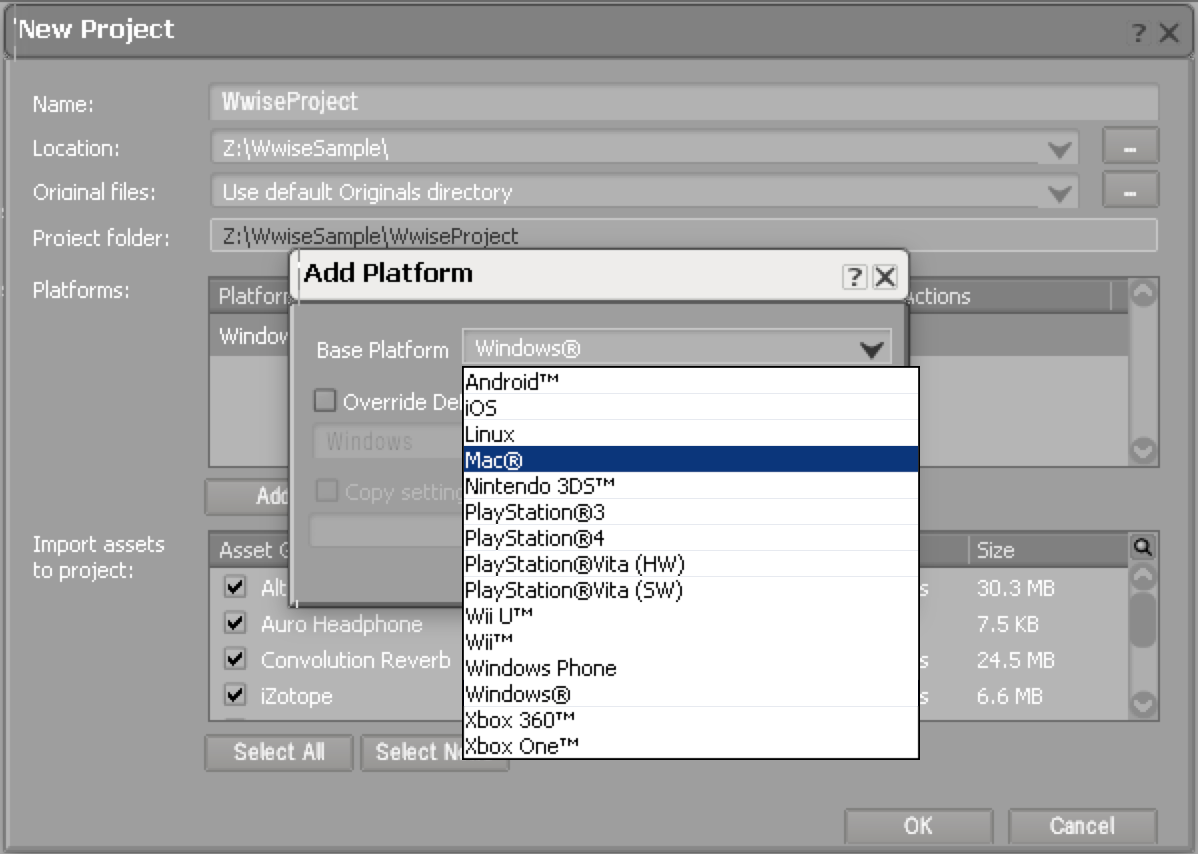Image resolution: width=1198 pixels, height=854 pixels.
Task: Select the Wii™ platform option
Action: click(691, 642)
